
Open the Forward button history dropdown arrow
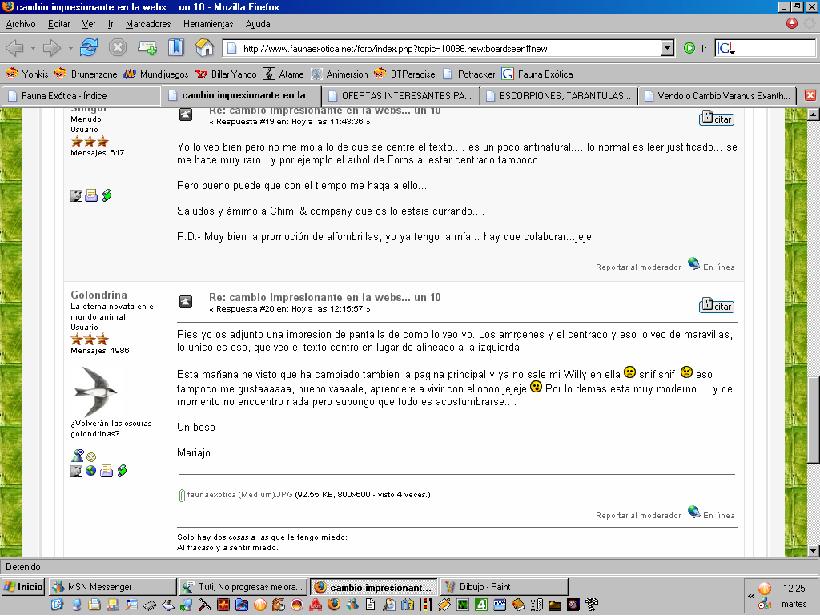tap(68, 47)
